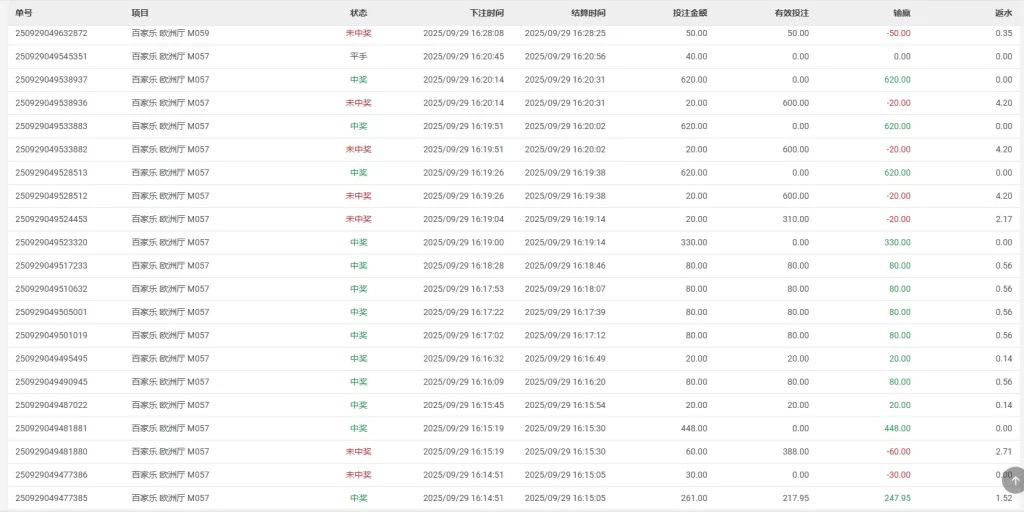Click the 百家乐 欧洲厅 M059 project cell
1024x512 pixels.
coord(170,33)
